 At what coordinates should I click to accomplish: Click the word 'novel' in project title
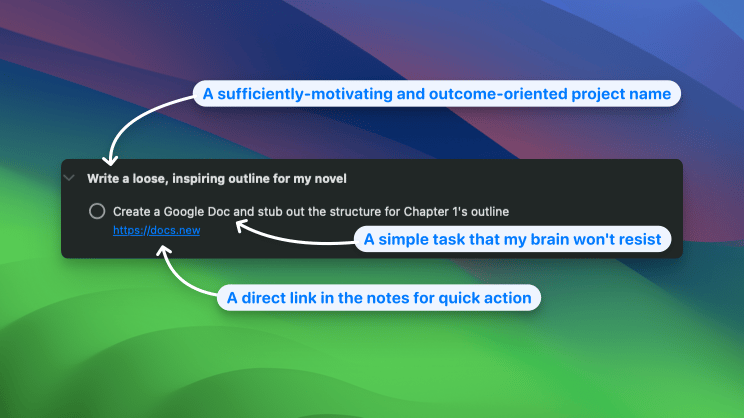point(330,178)
